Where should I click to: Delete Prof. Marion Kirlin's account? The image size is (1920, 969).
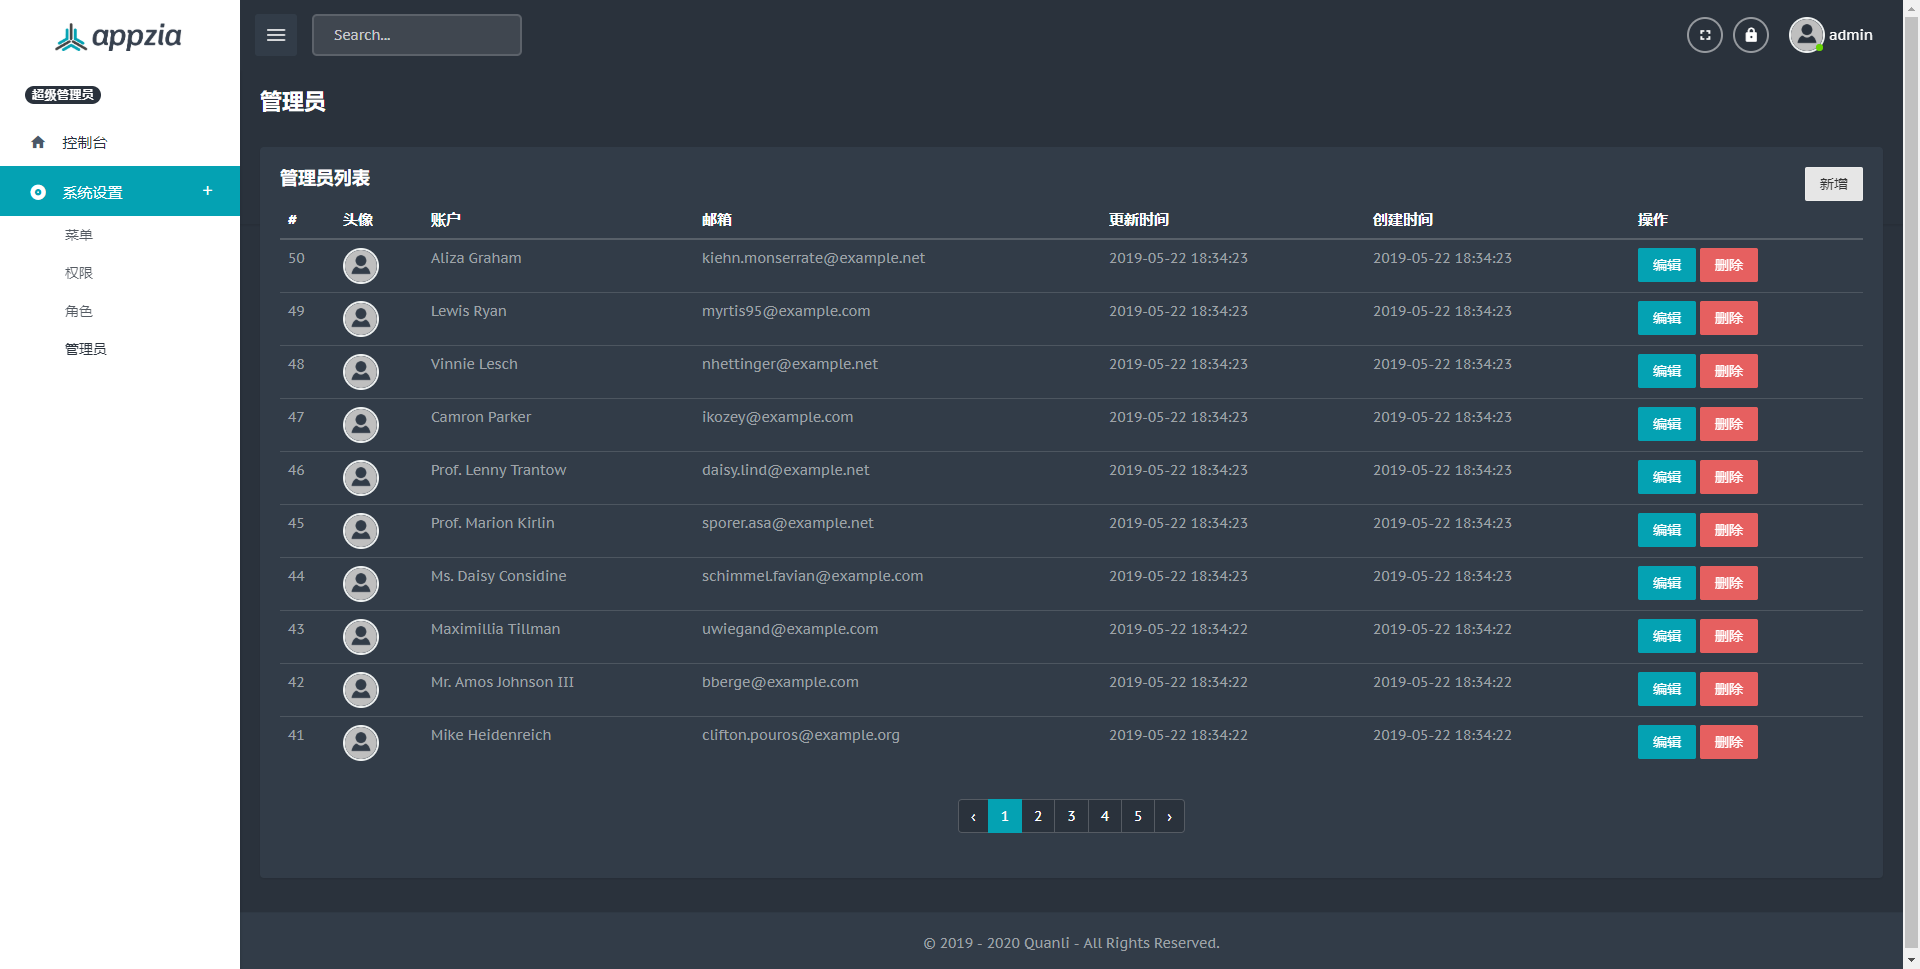[x=1729, y=530]
